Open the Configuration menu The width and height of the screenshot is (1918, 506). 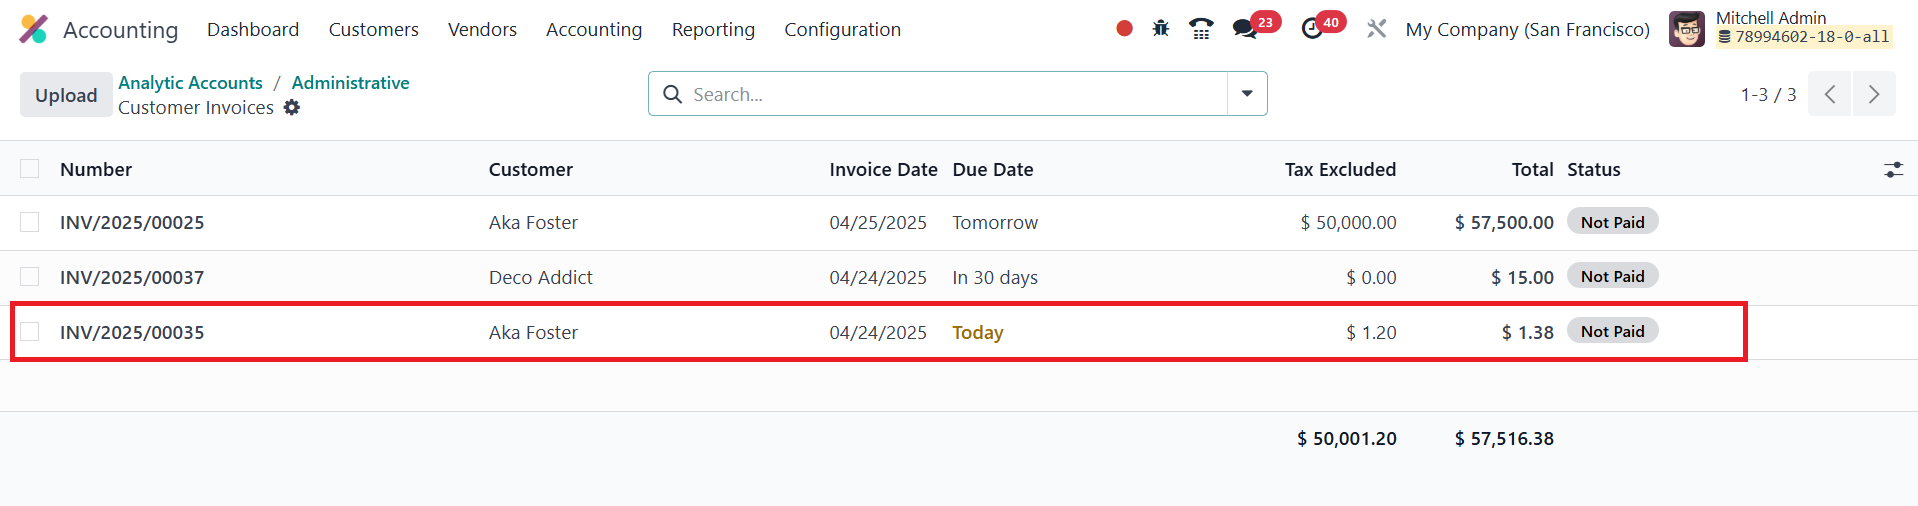(842, 29)
